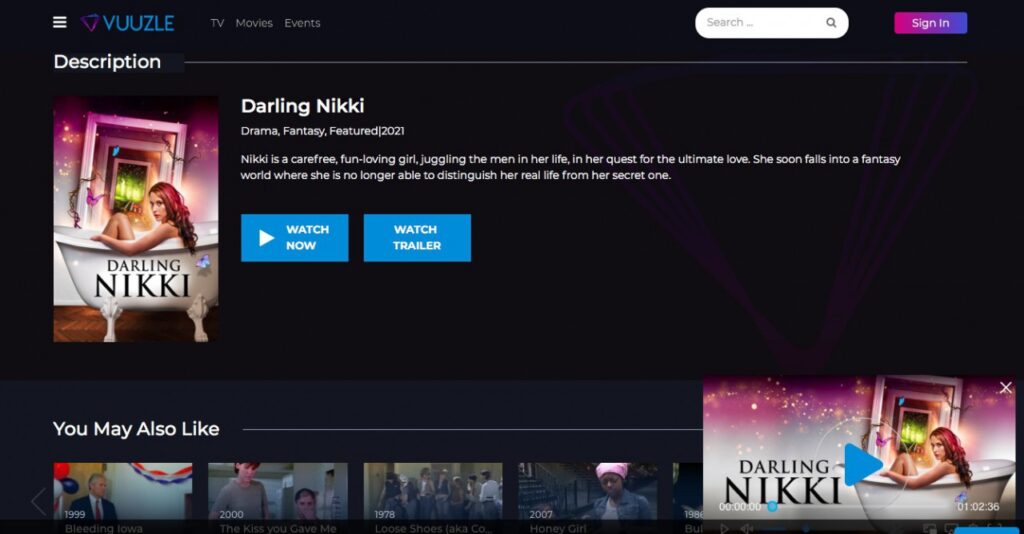Click the Watch Trailer button
This screenshot has width=1024, height=534.
click(x=417, y=238)
